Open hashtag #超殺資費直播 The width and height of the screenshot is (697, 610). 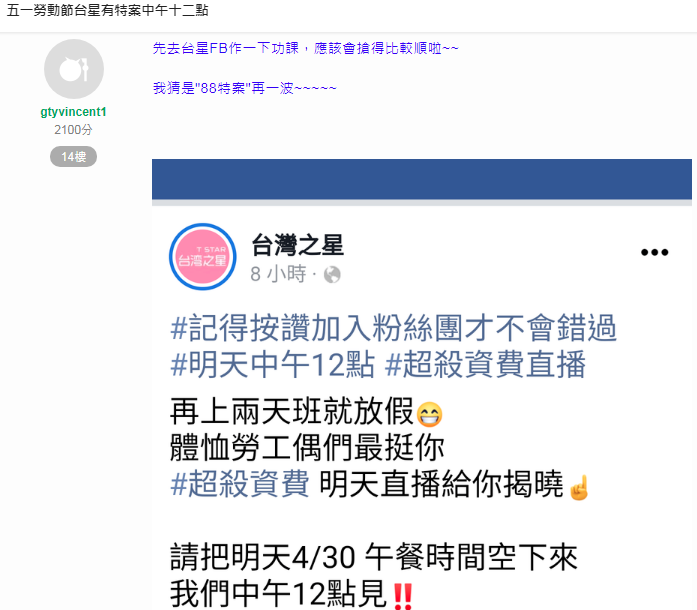click(x=485, y=365)
